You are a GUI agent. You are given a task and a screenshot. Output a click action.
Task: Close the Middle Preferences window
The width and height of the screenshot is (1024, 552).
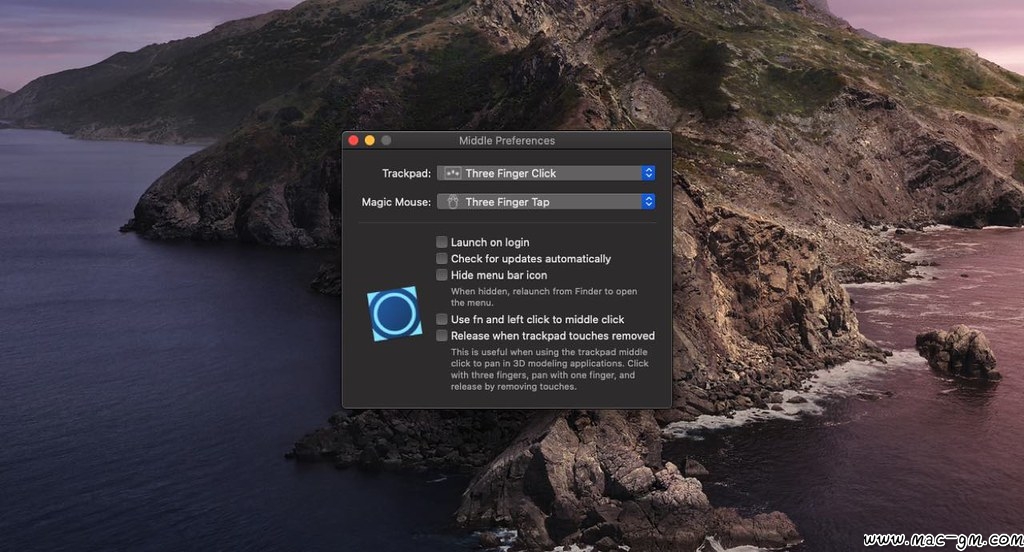click(353, 140)
